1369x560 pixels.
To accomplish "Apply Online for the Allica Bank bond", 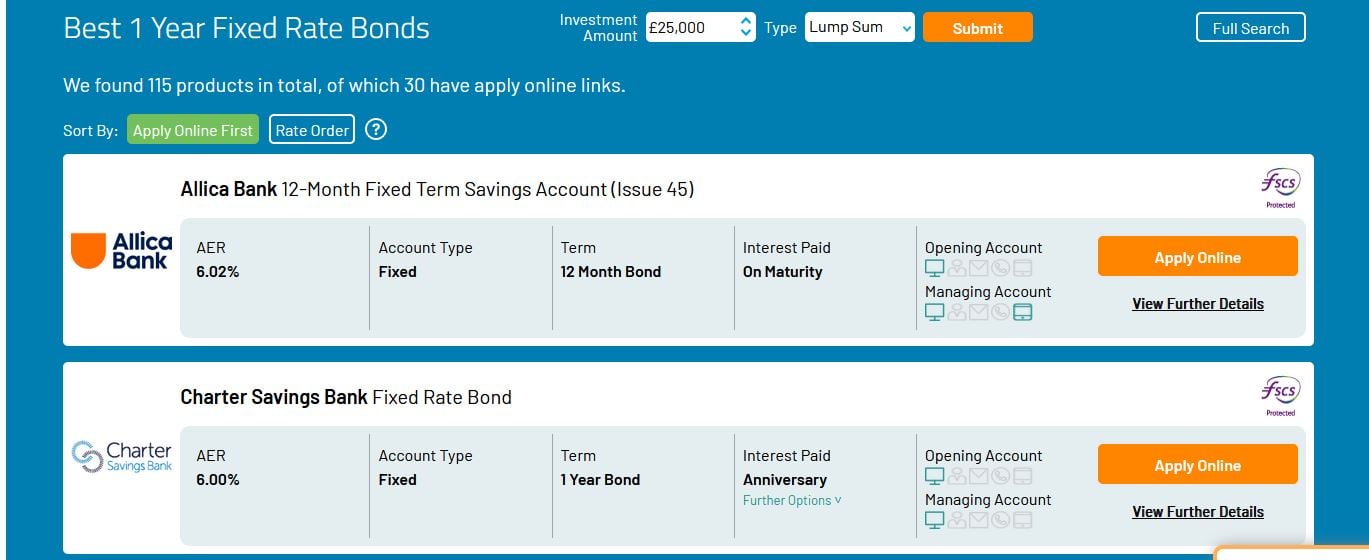I will pos(1197,257).
